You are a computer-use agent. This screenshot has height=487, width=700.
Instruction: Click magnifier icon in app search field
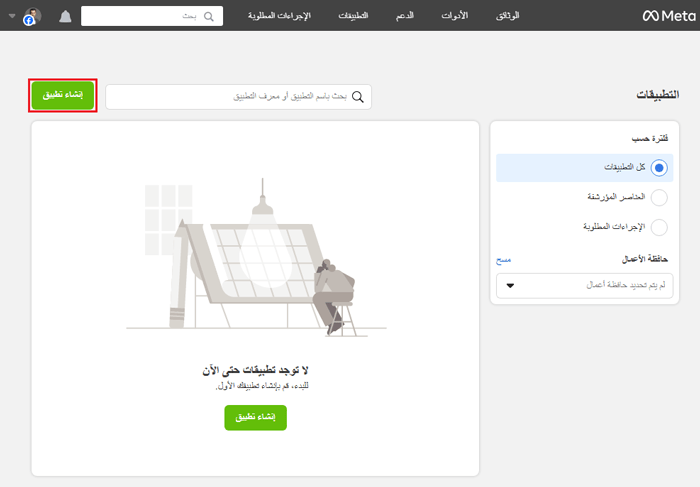[358, 97]
